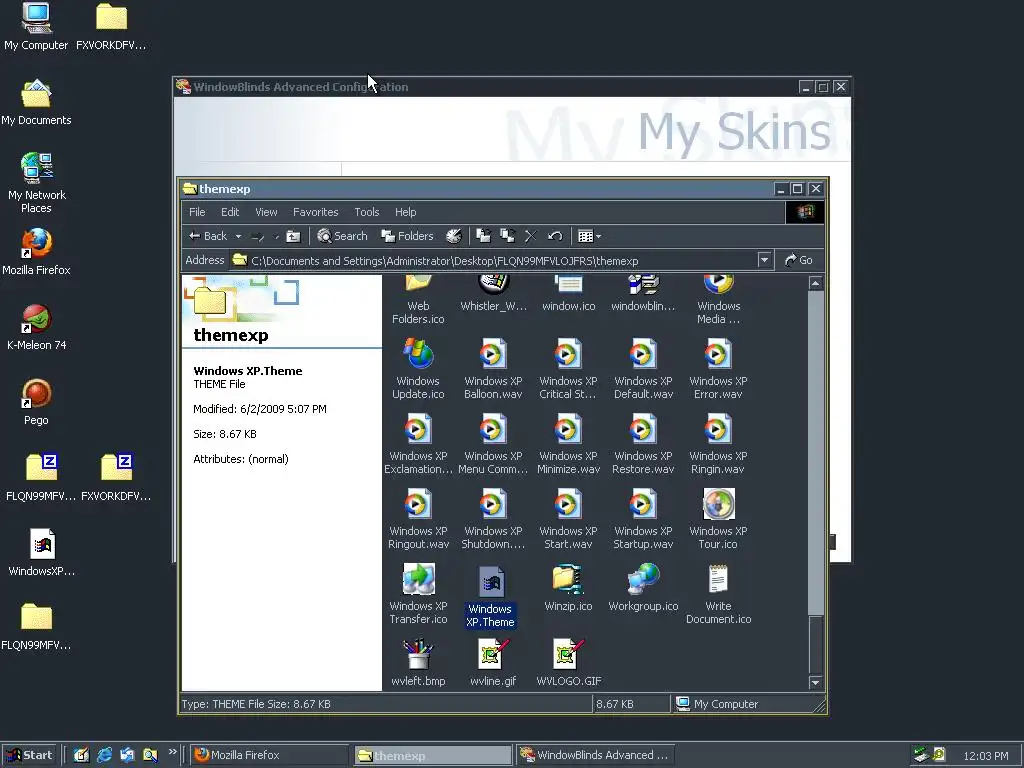Go back using the Back toolbar button

coord(208,236)
